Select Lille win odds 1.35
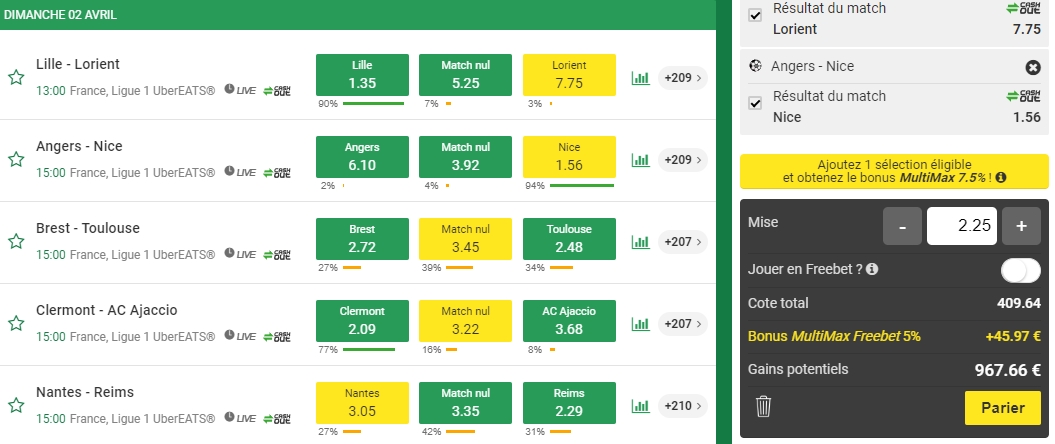Image resolution: width=1055 pixels, height=444 pixels. [362, 75]
